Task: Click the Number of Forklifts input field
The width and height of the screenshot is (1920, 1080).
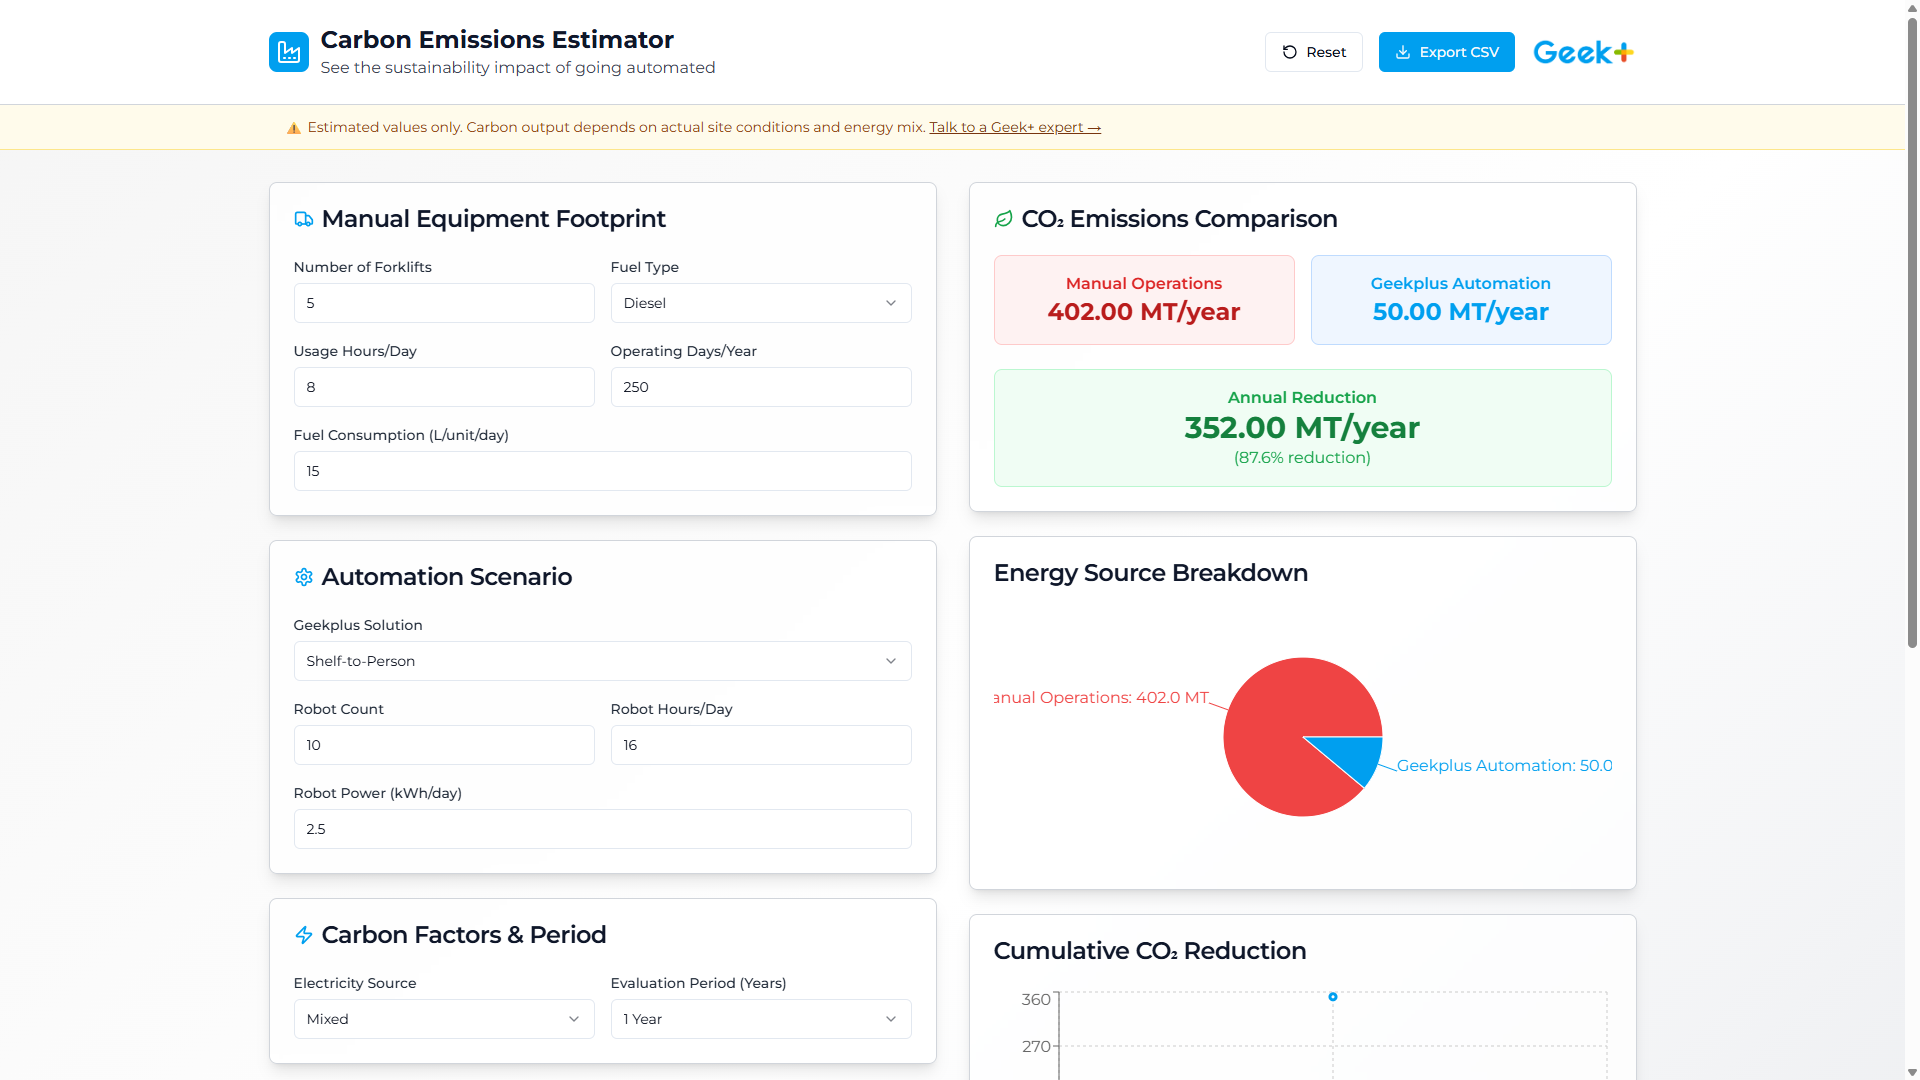Action: click(x=443, y=303)
